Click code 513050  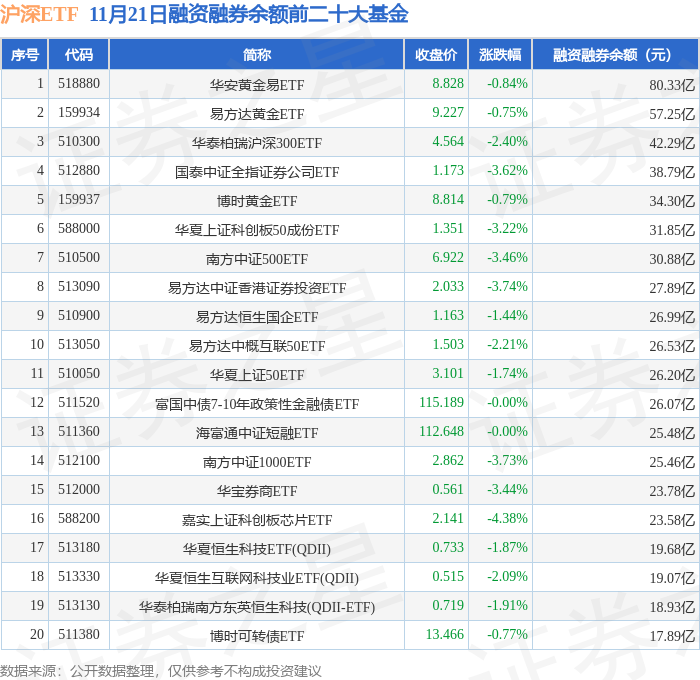[79, 345]
